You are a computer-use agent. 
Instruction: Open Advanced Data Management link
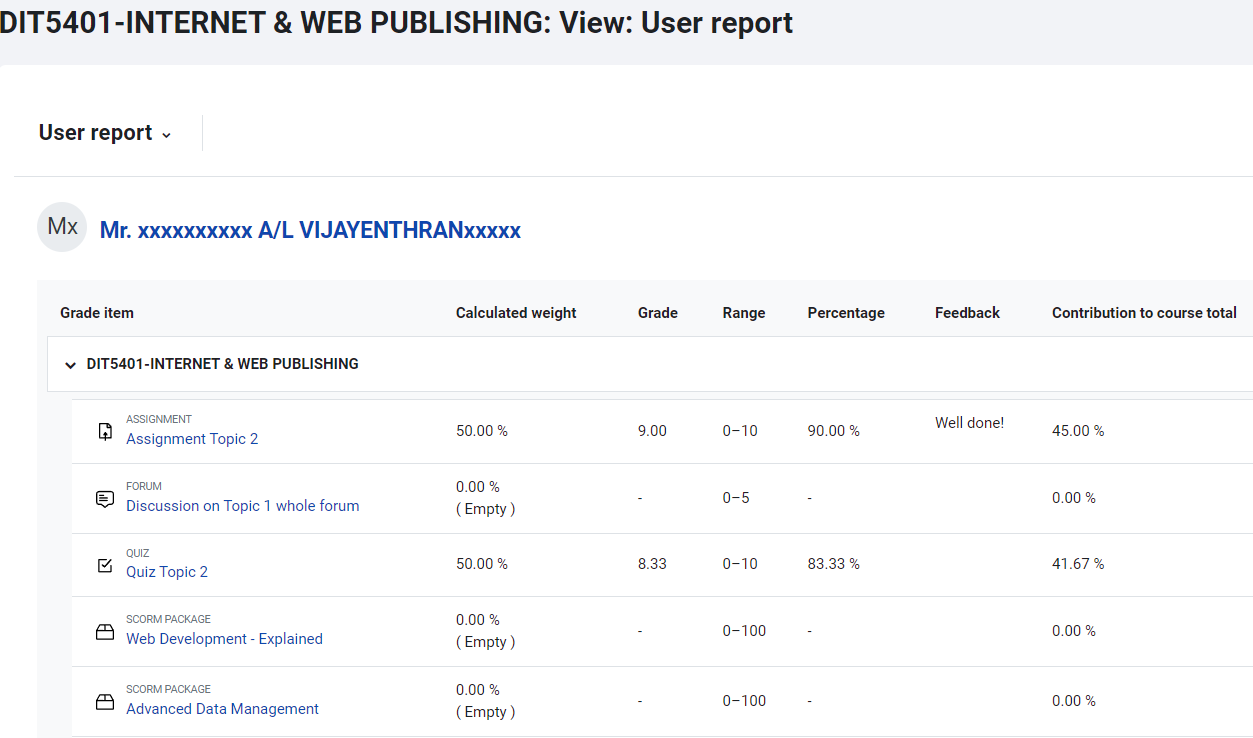click(x=222, y=709)
